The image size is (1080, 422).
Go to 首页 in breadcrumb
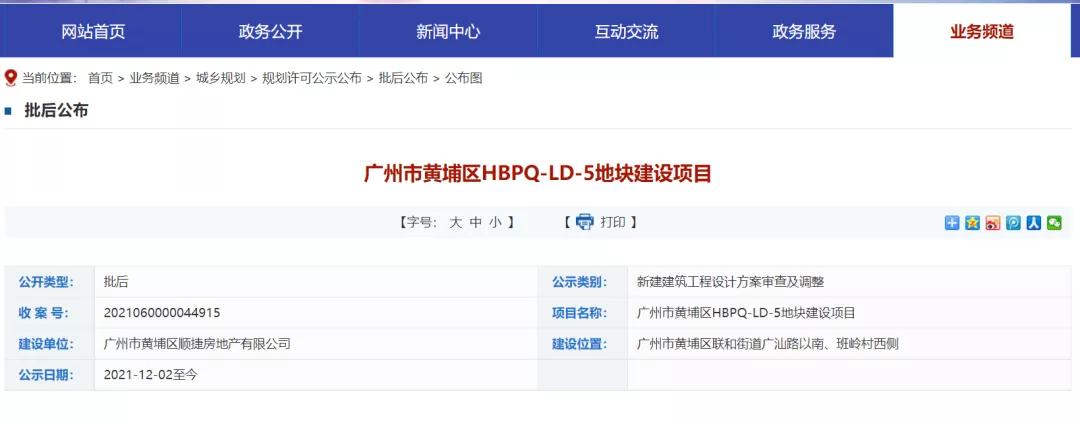(101, 78)
